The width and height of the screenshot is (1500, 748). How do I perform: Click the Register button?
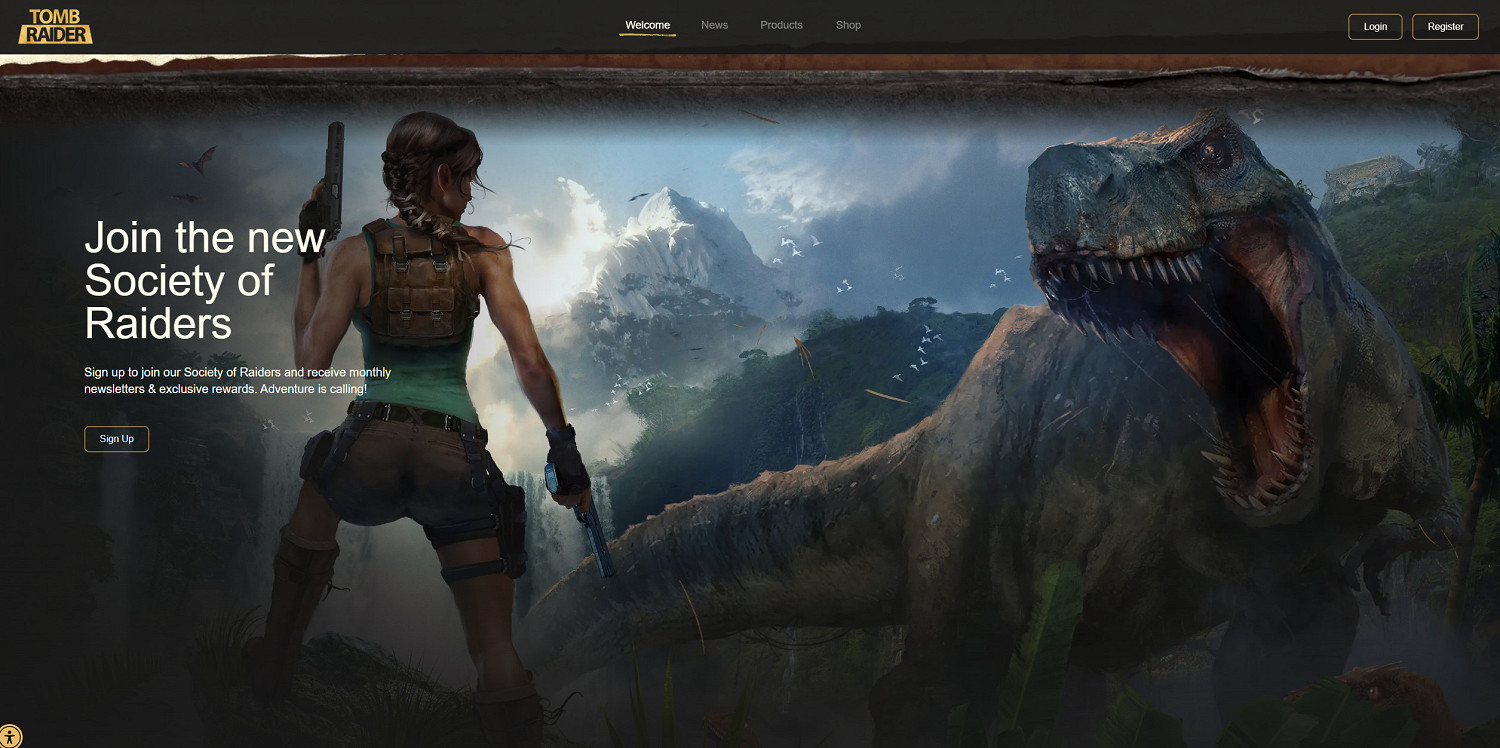[1445, 27]
